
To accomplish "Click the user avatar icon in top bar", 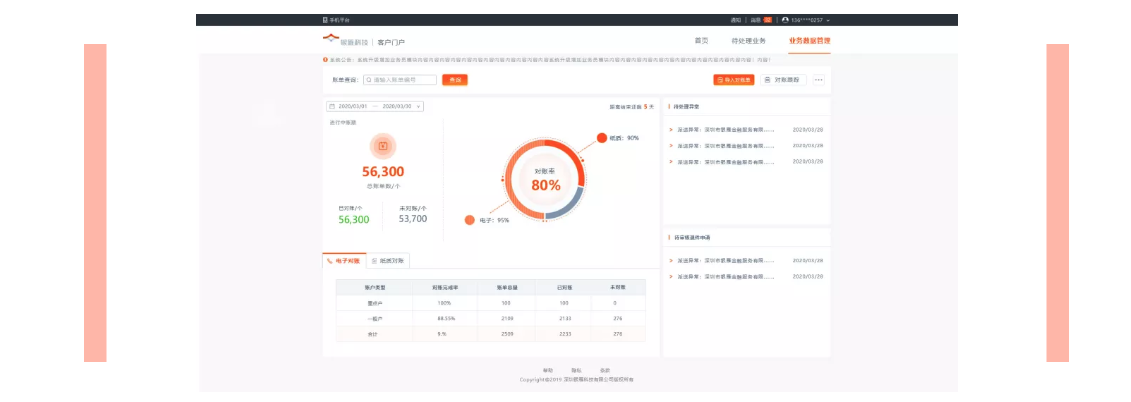I will point(786,20).
